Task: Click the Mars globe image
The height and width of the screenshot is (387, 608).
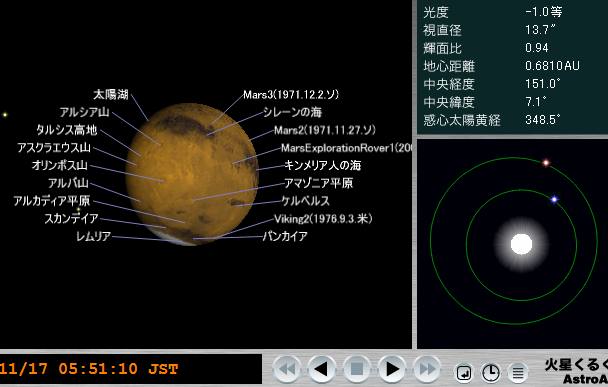Action: pos(192,174)
